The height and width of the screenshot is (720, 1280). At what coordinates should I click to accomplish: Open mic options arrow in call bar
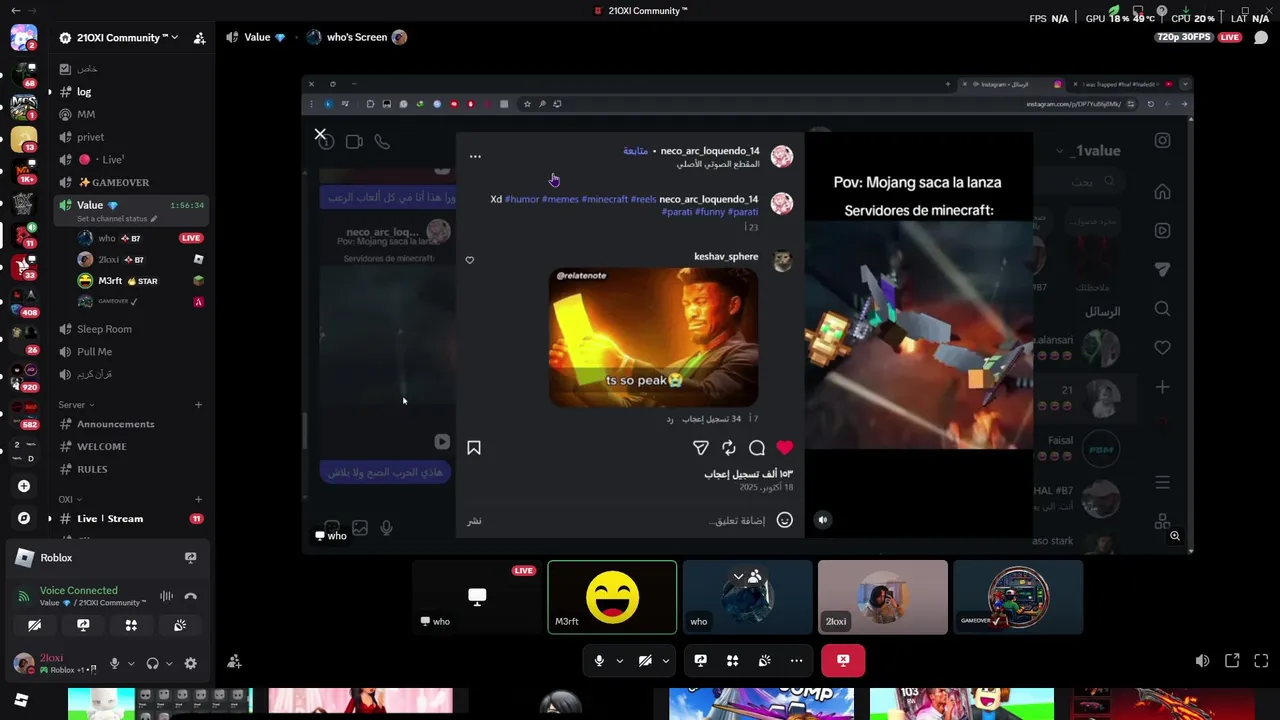coord(620,660)
